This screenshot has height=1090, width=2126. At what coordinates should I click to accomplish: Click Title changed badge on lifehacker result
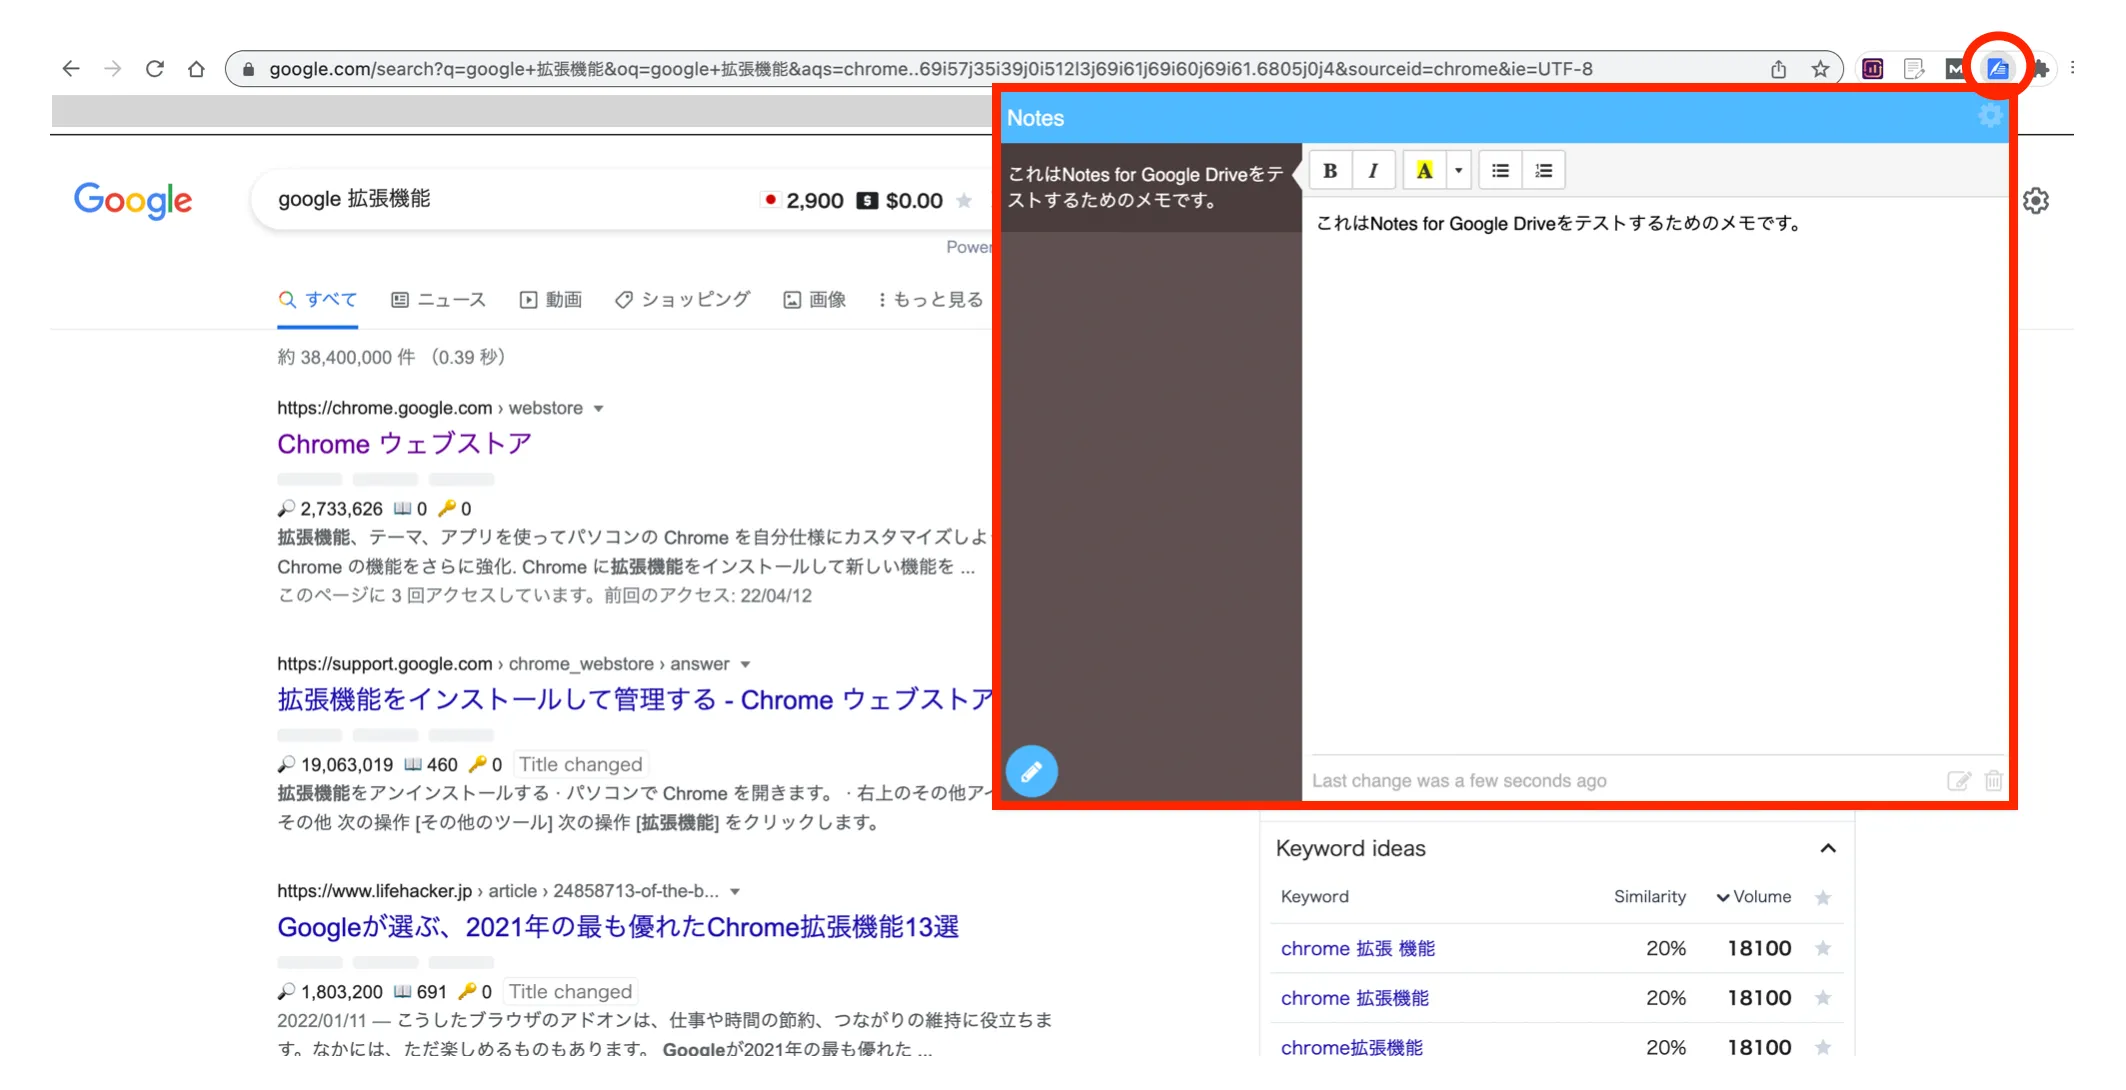pos(570,991)
